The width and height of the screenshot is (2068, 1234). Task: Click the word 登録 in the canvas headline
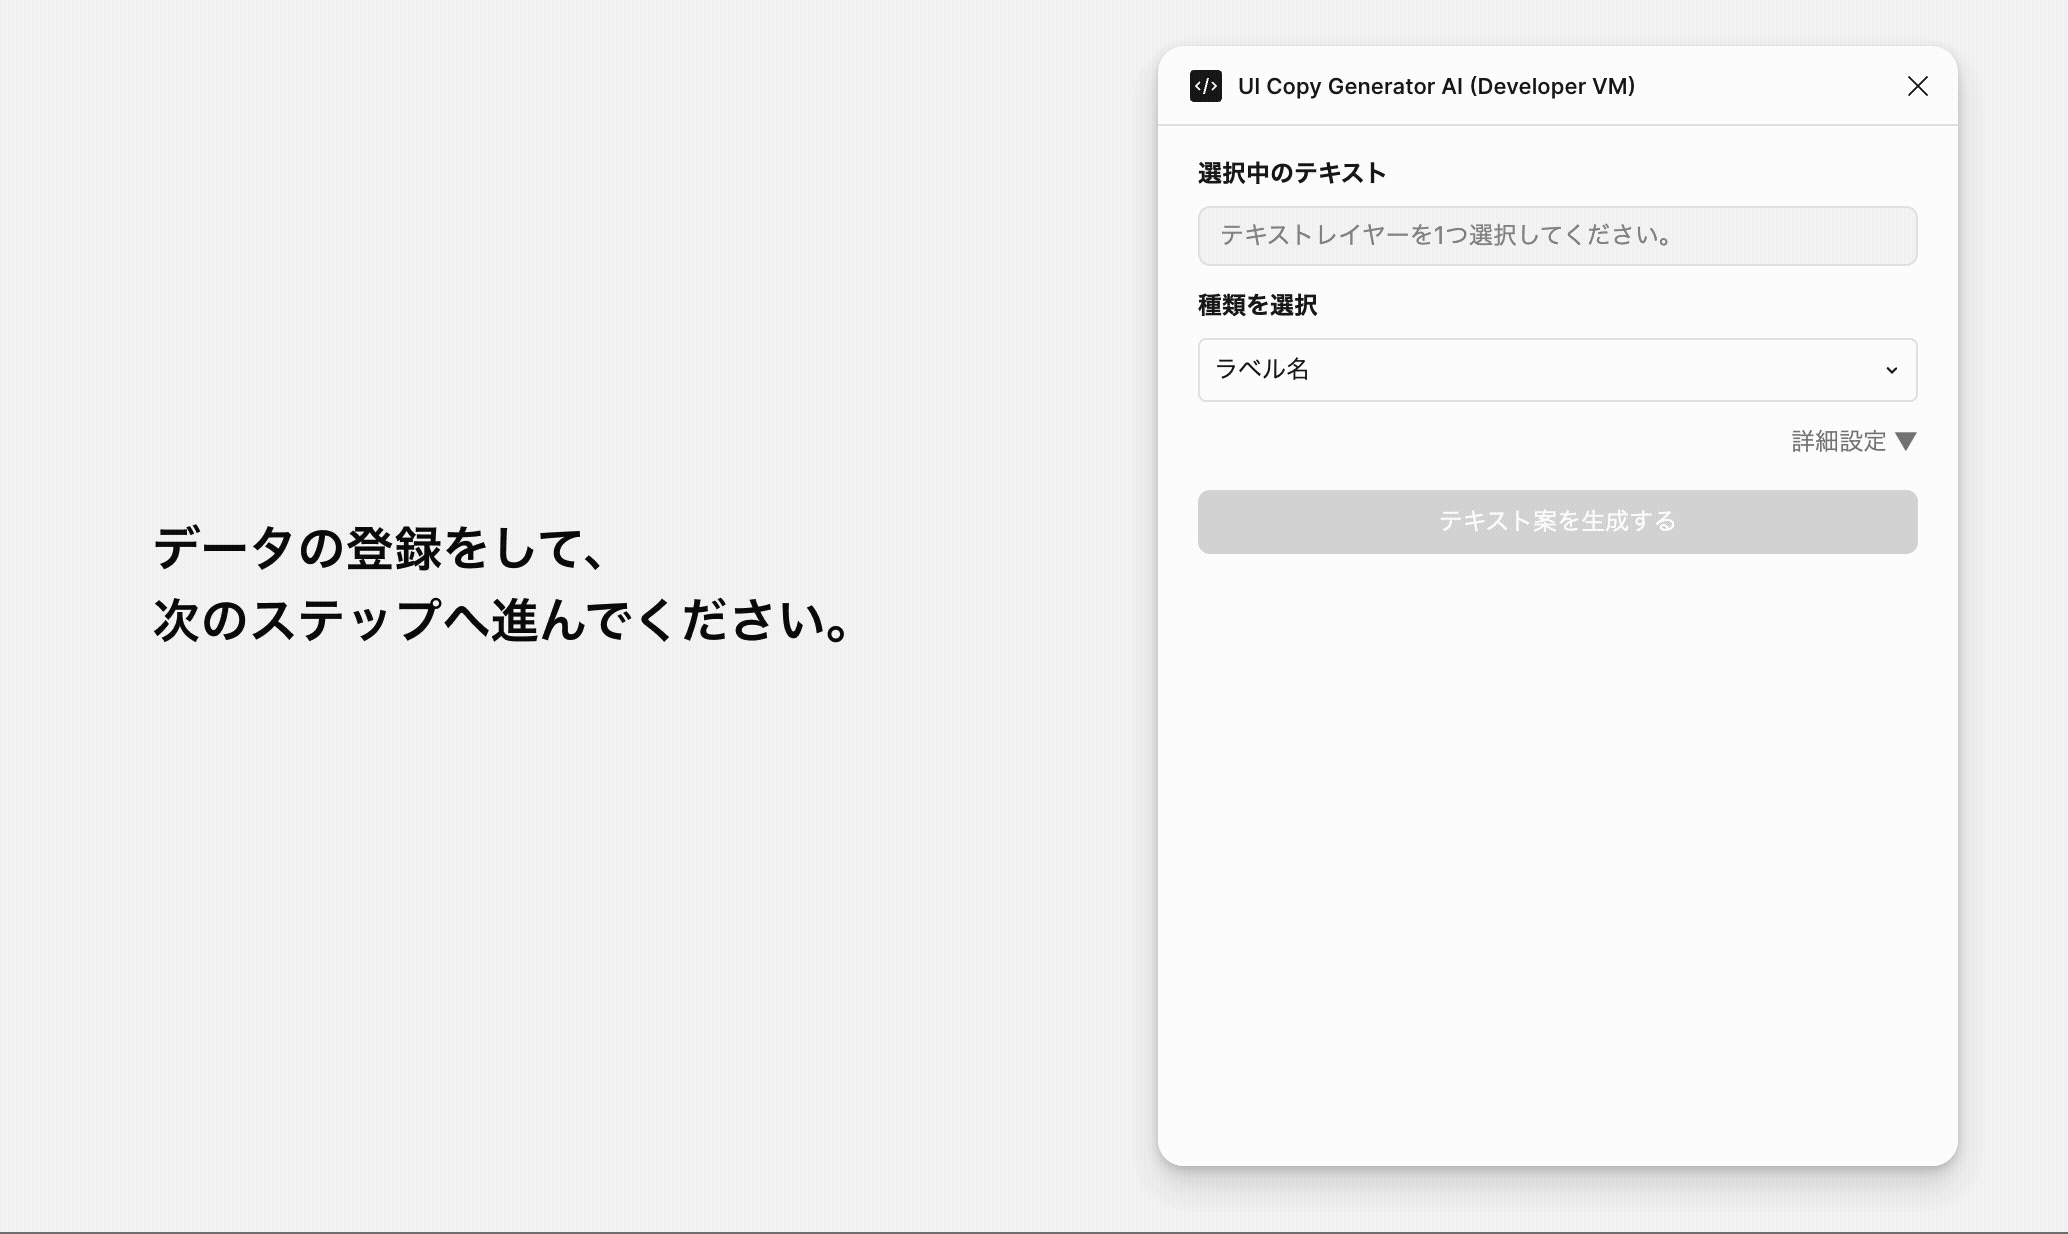tap(394, 548)
